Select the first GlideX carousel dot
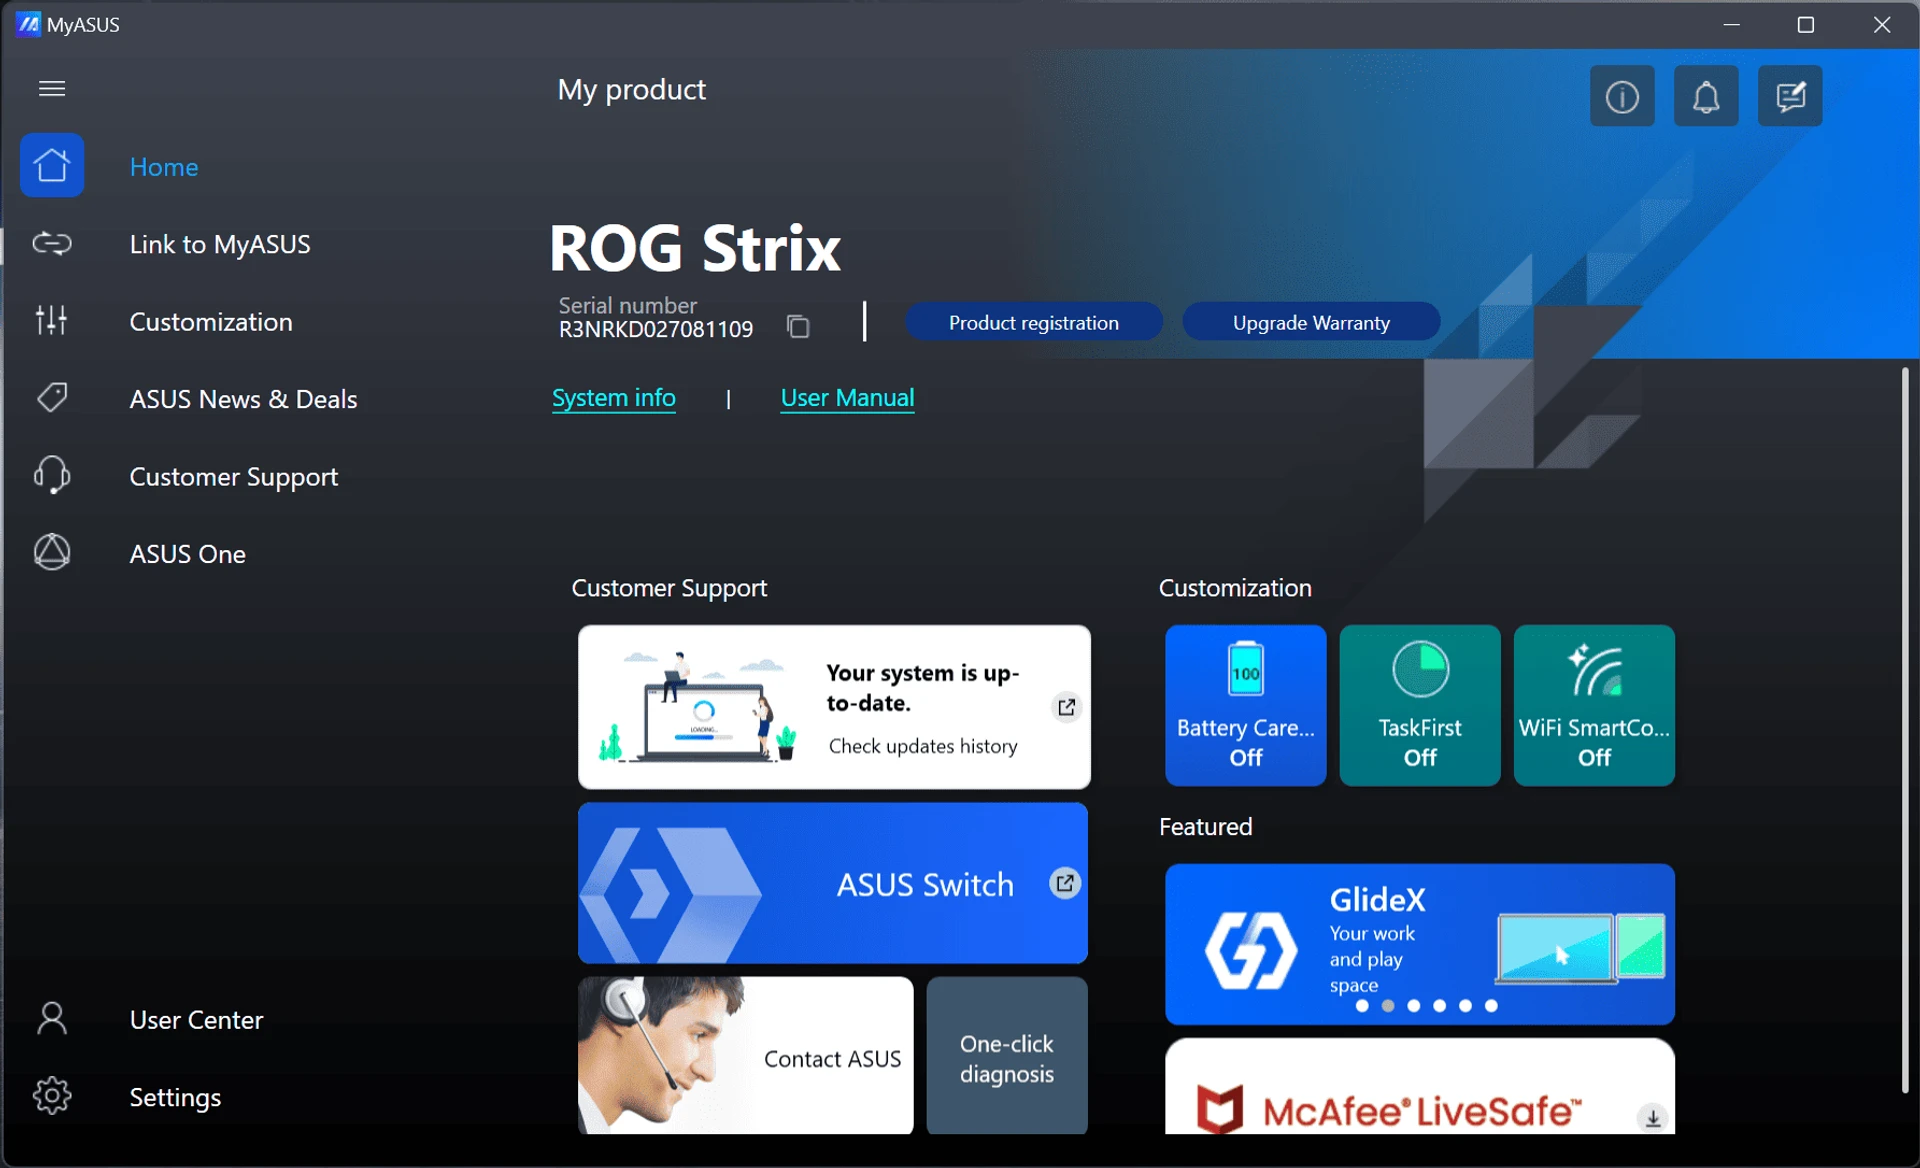1920x1168 pixels. pos(1362,1006)
